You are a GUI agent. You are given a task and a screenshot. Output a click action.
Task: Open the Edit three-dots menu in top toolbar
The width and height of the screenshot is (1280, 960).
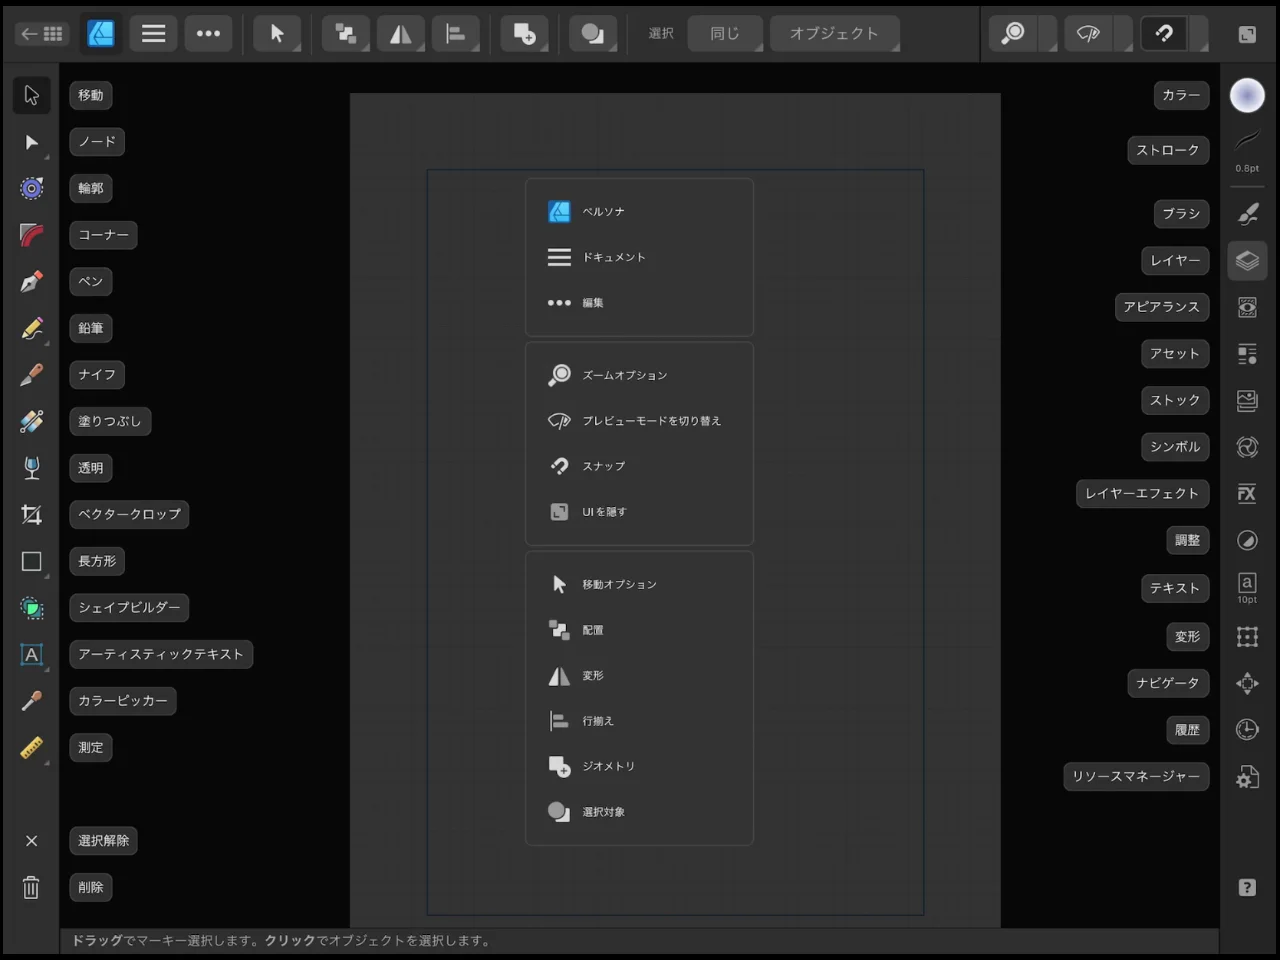pyautogui.click(x=208, y=34)
